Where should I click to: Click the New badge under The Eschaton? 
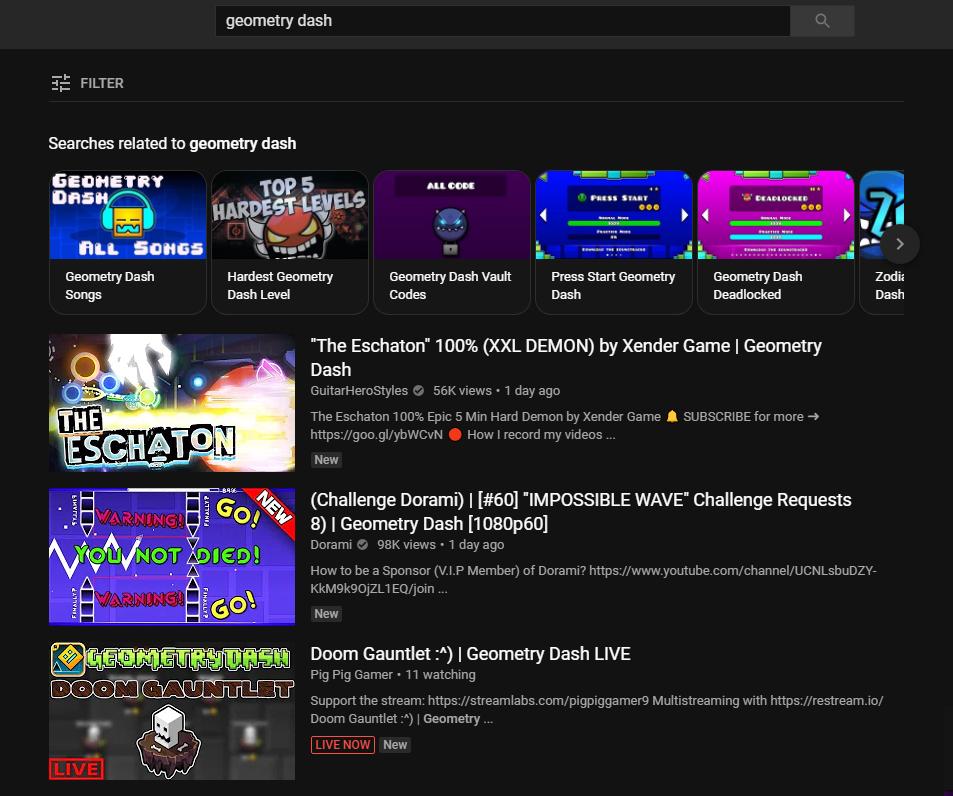pyautogui.click(x=326, y=460)
